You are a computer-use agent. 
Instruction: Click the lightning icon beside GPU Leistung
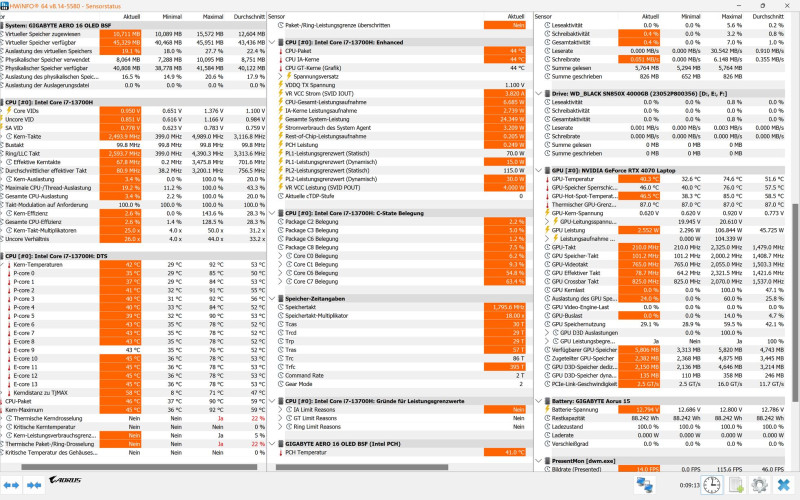547,230
